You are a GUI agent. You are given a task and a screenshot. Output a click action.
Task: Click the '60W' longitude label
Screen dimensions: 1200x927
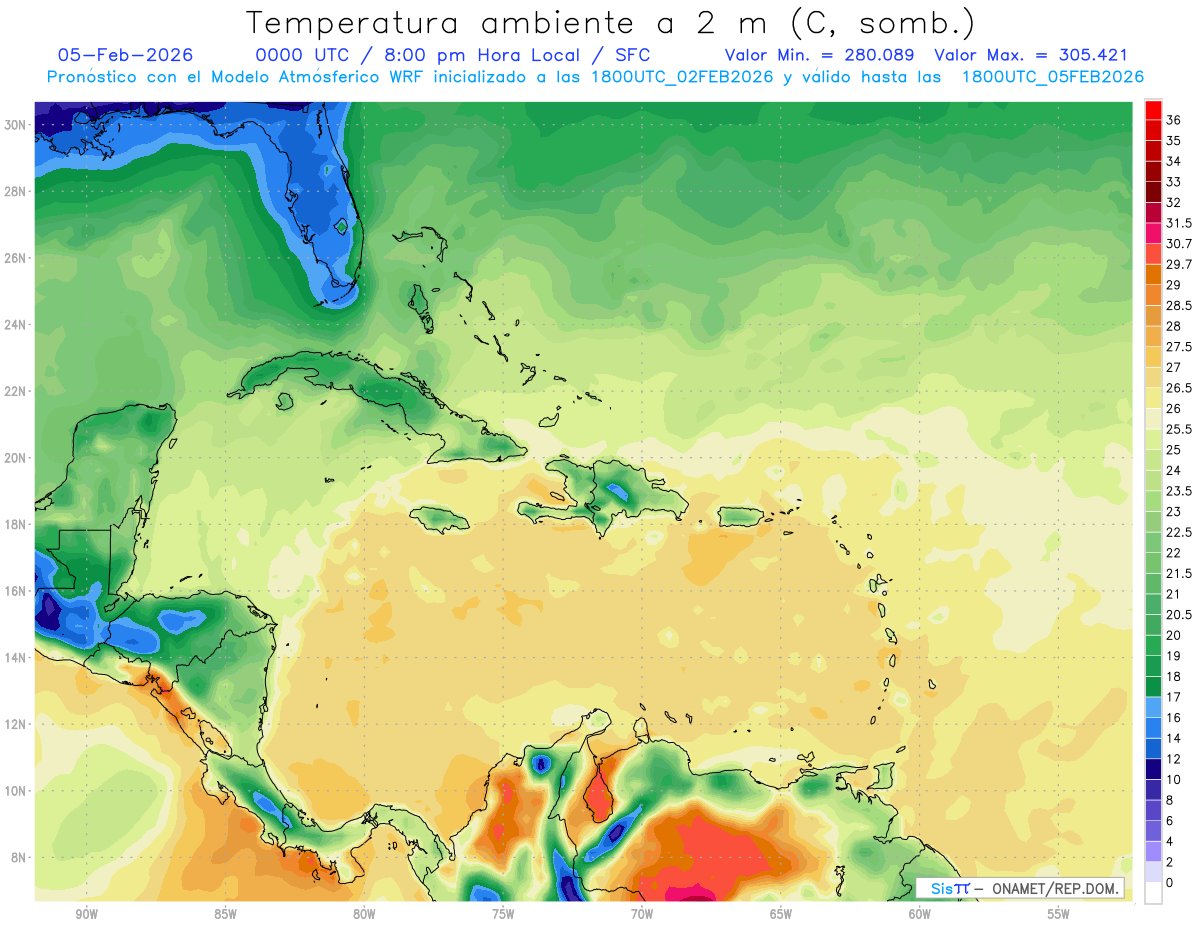point(920,914)
